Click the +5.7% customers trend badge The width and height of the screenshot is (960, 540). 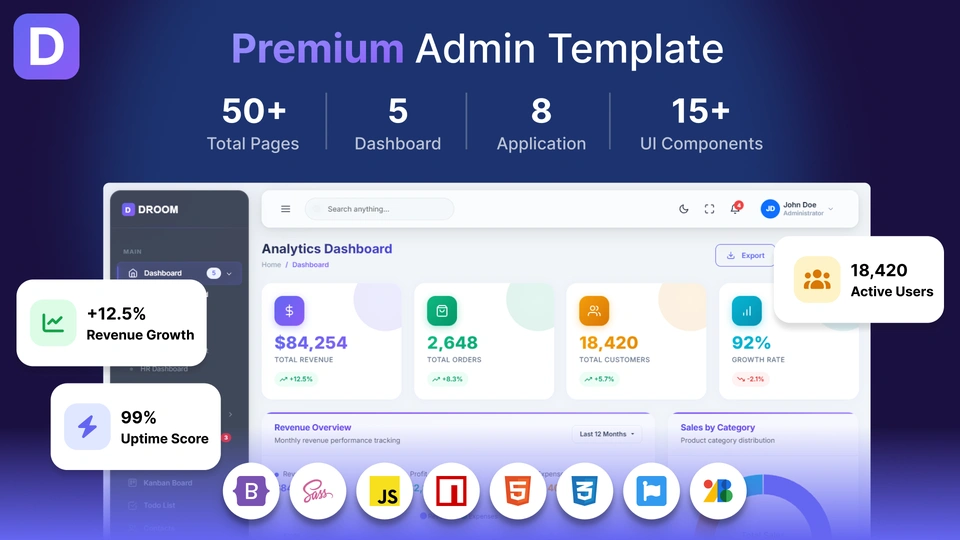[x=600, y=379]
